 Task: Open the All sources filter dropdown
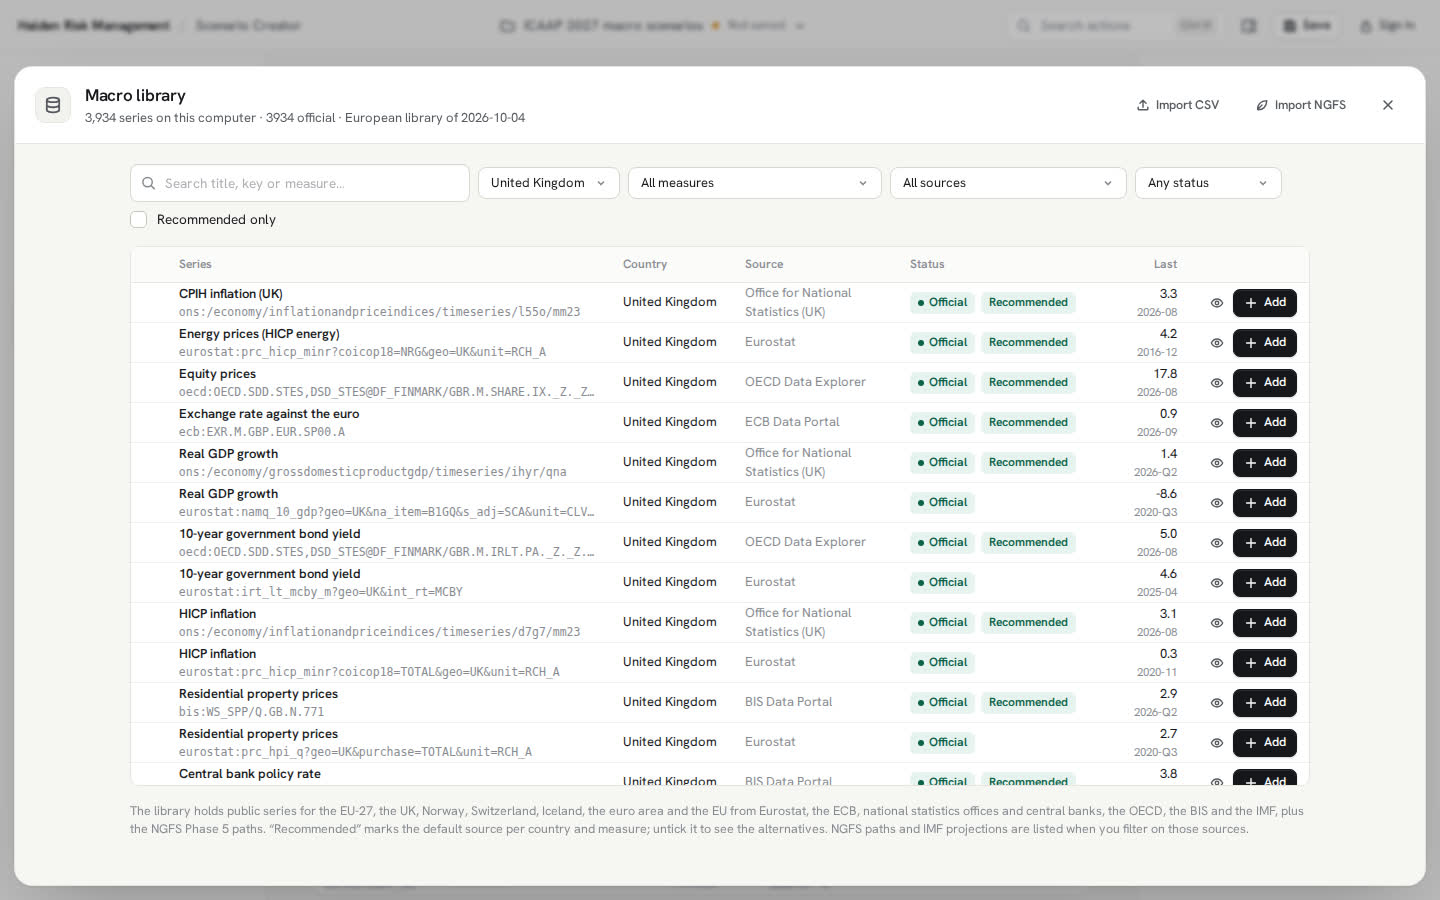[1007, 183]
